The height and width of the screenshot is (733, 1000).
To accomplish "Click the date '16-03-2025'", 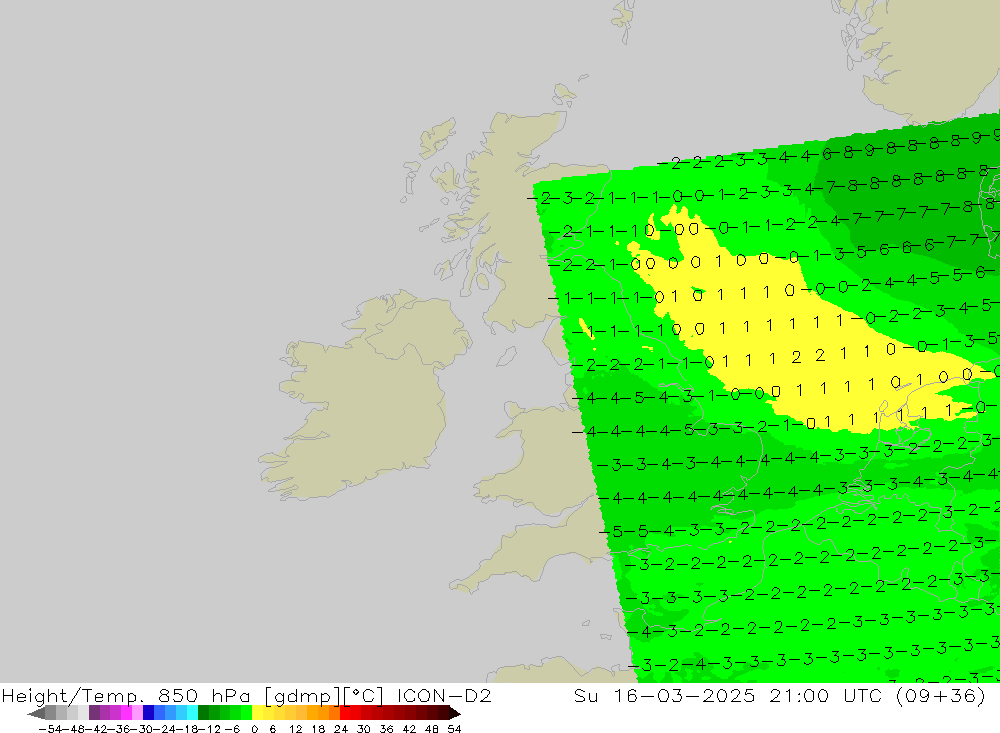I will click(x=684, y=696).
